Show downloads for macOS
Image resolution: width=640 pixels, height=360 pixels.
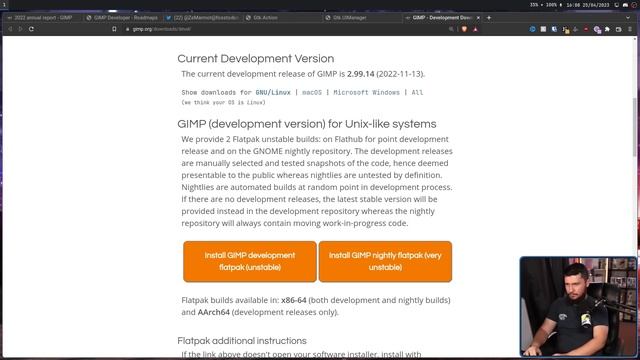[x=312, y=93]
